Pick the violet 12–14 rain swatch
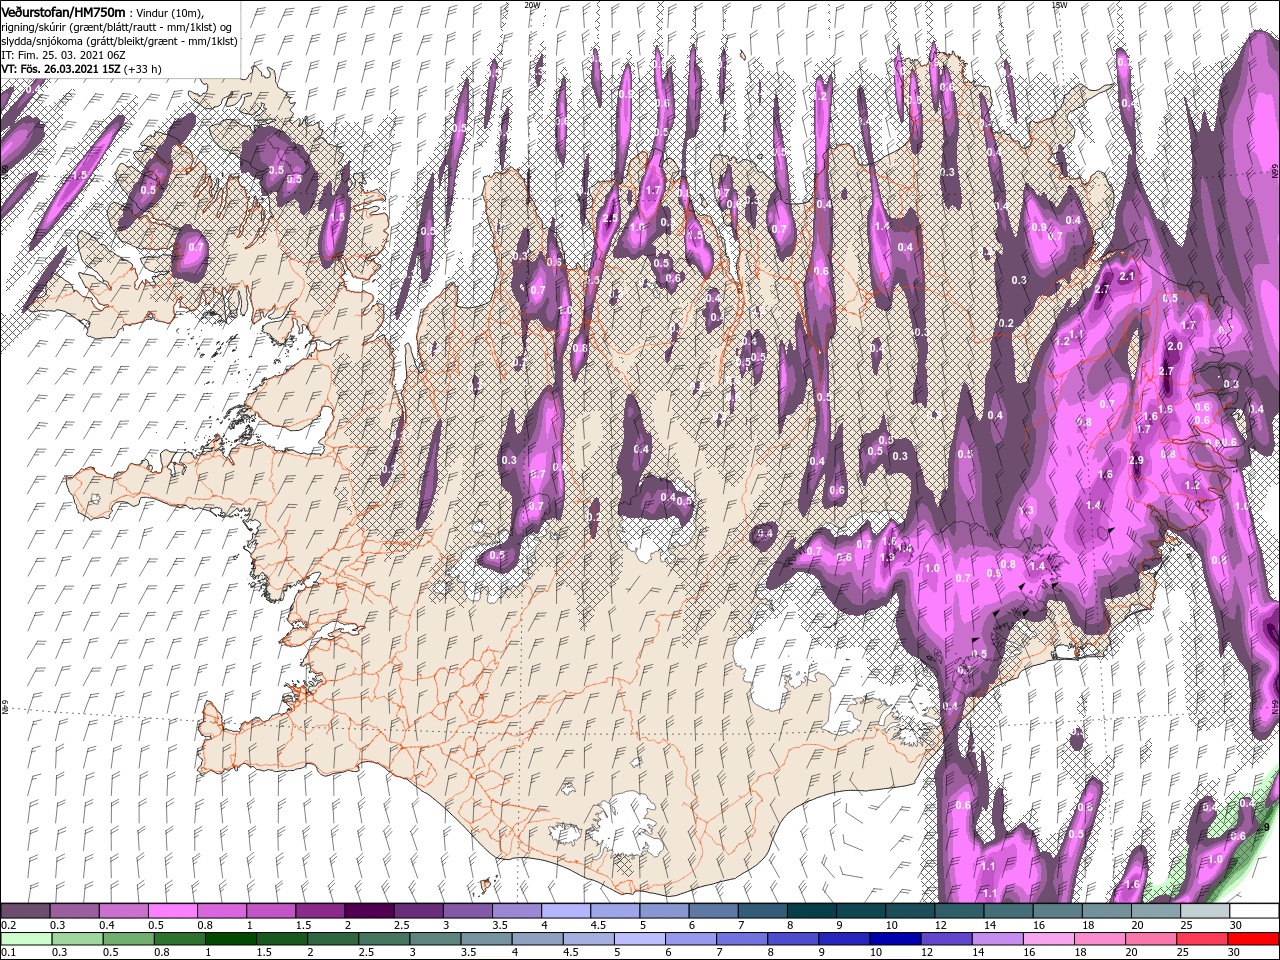 coord(946,939)
